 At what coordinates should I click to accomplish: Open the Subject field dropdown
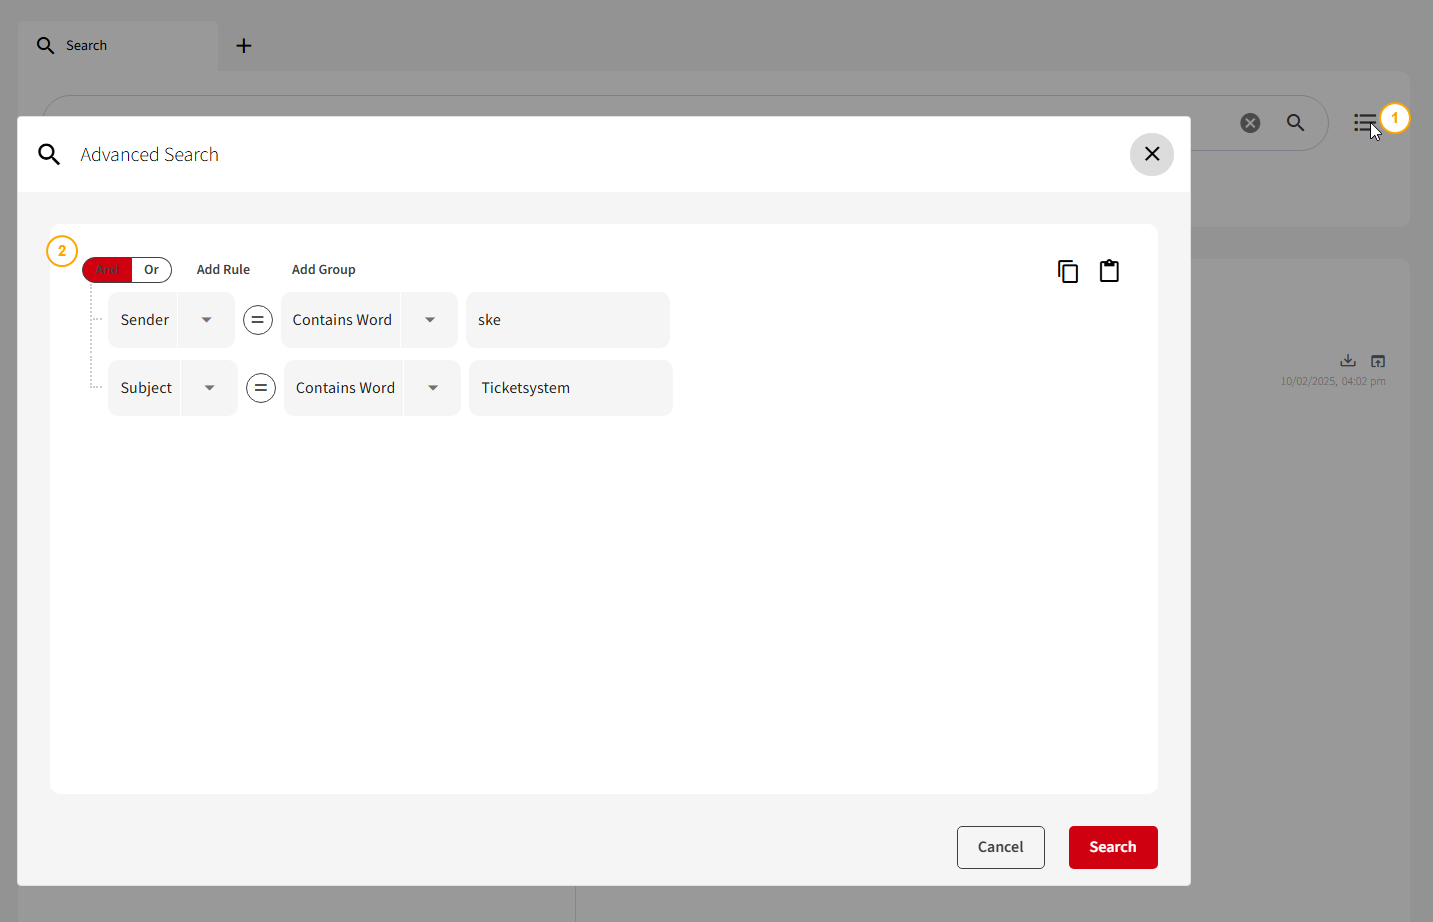click(209, 387)
